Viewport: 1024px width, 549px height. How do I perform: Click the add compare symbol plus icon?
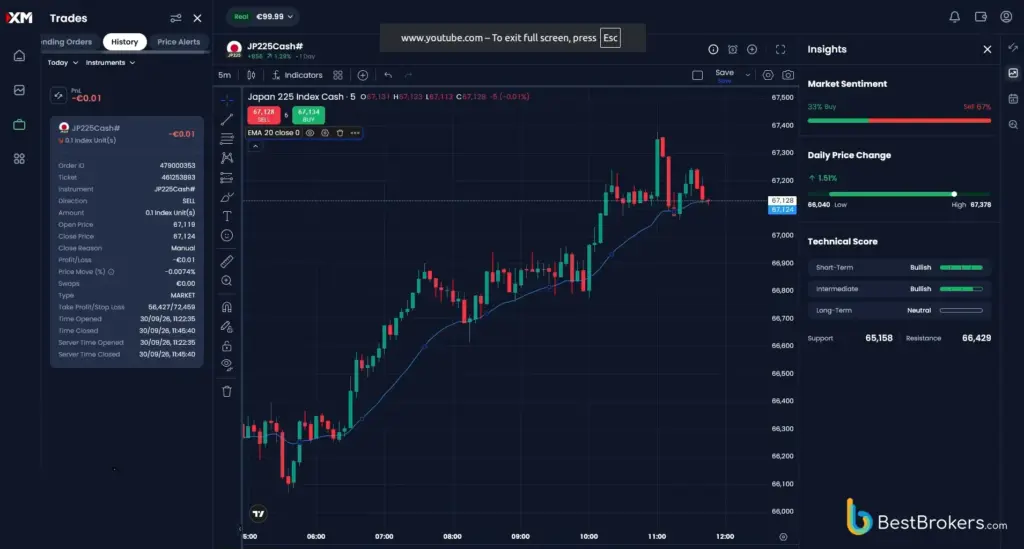tap(362, 75)
